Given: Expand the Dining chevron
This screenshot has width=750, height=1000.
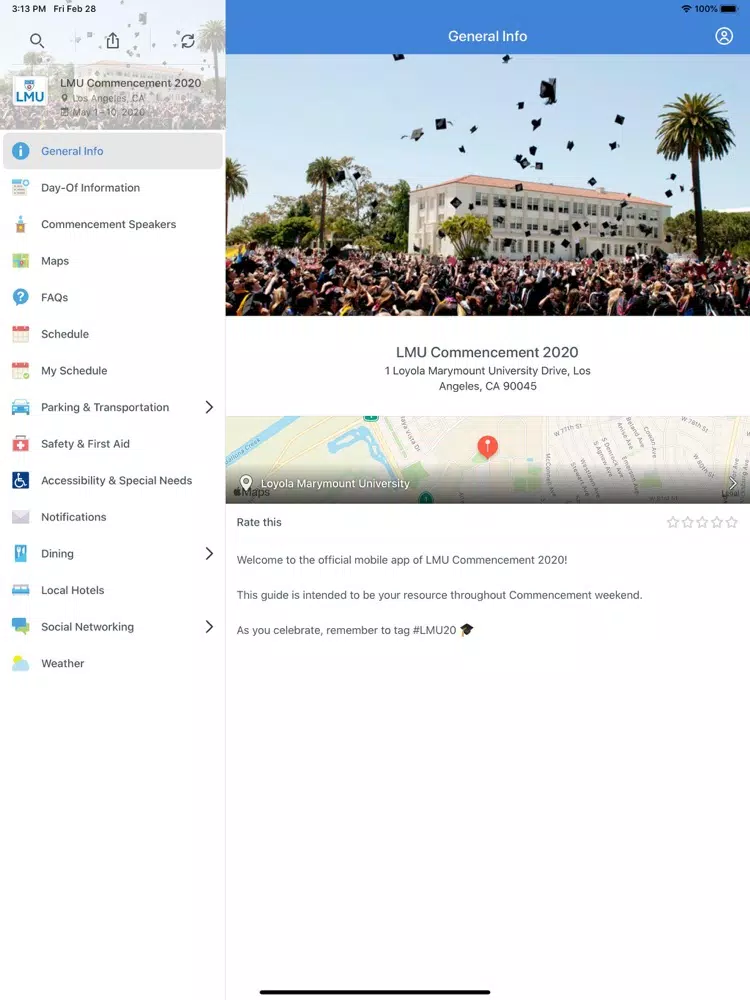Looking at the screenshot, I should [x=209, y=554].
